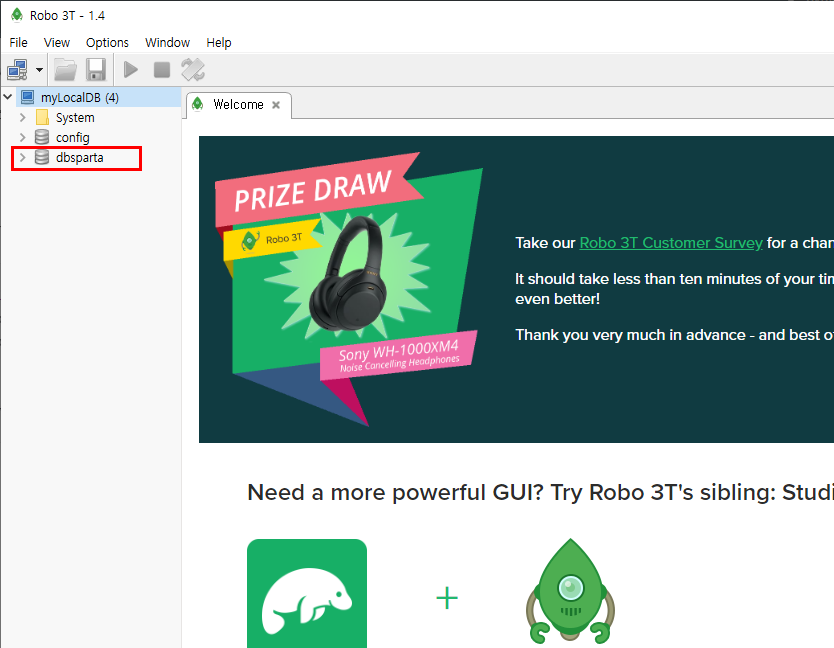
Task: Click the Connect to server icon
Action: click(x=18, y=70)
